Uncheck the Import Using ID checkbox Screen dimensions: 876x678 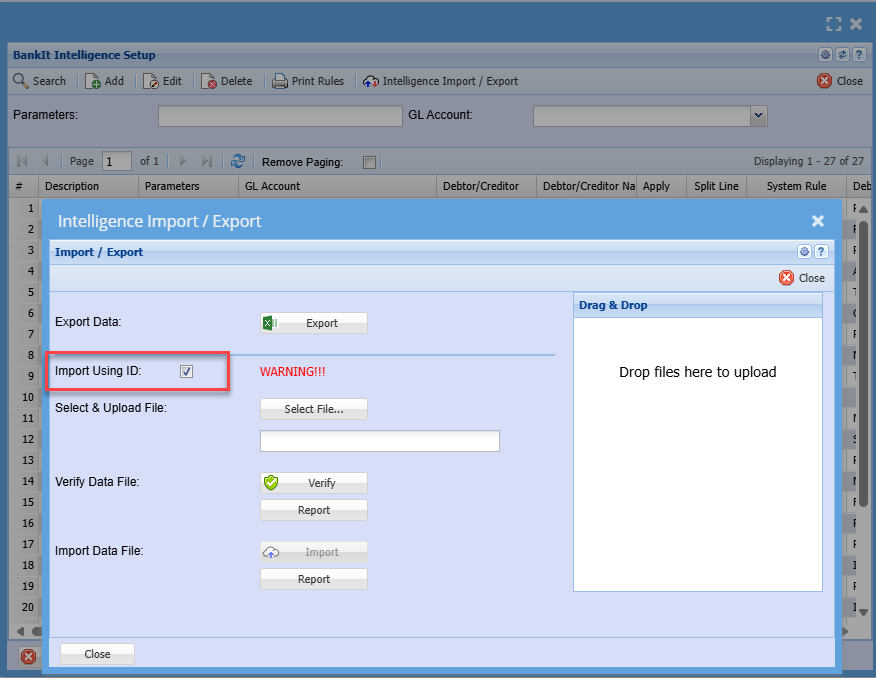186,372
